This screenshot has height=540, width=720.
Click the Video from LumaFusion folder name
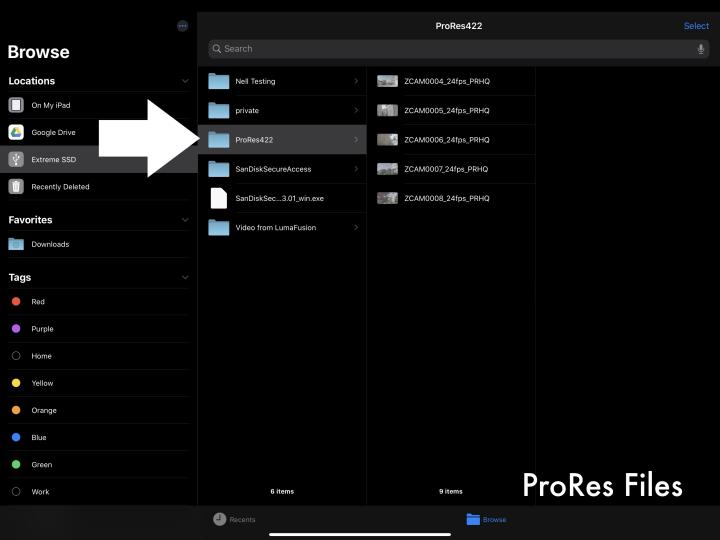tap(276, 227)
